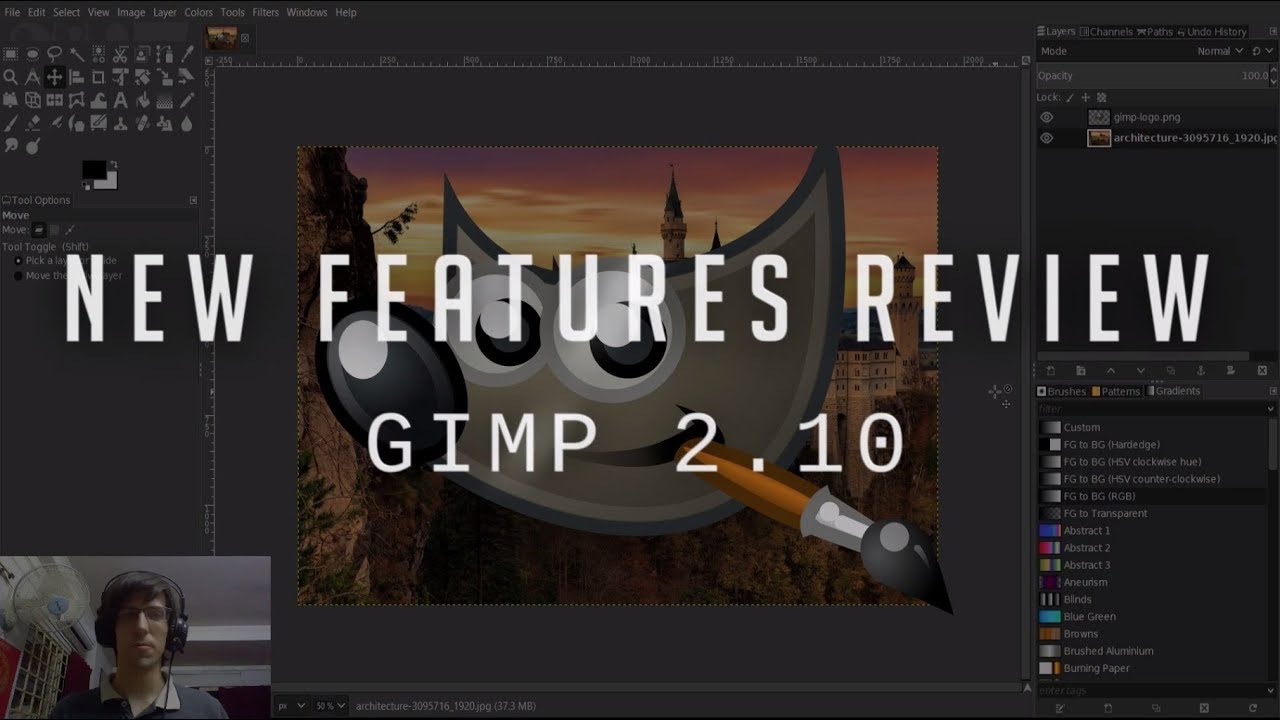Screen dimensions: 1280x720
Task: Click the black foreground color swatch
Action: (x=93, y=170)
